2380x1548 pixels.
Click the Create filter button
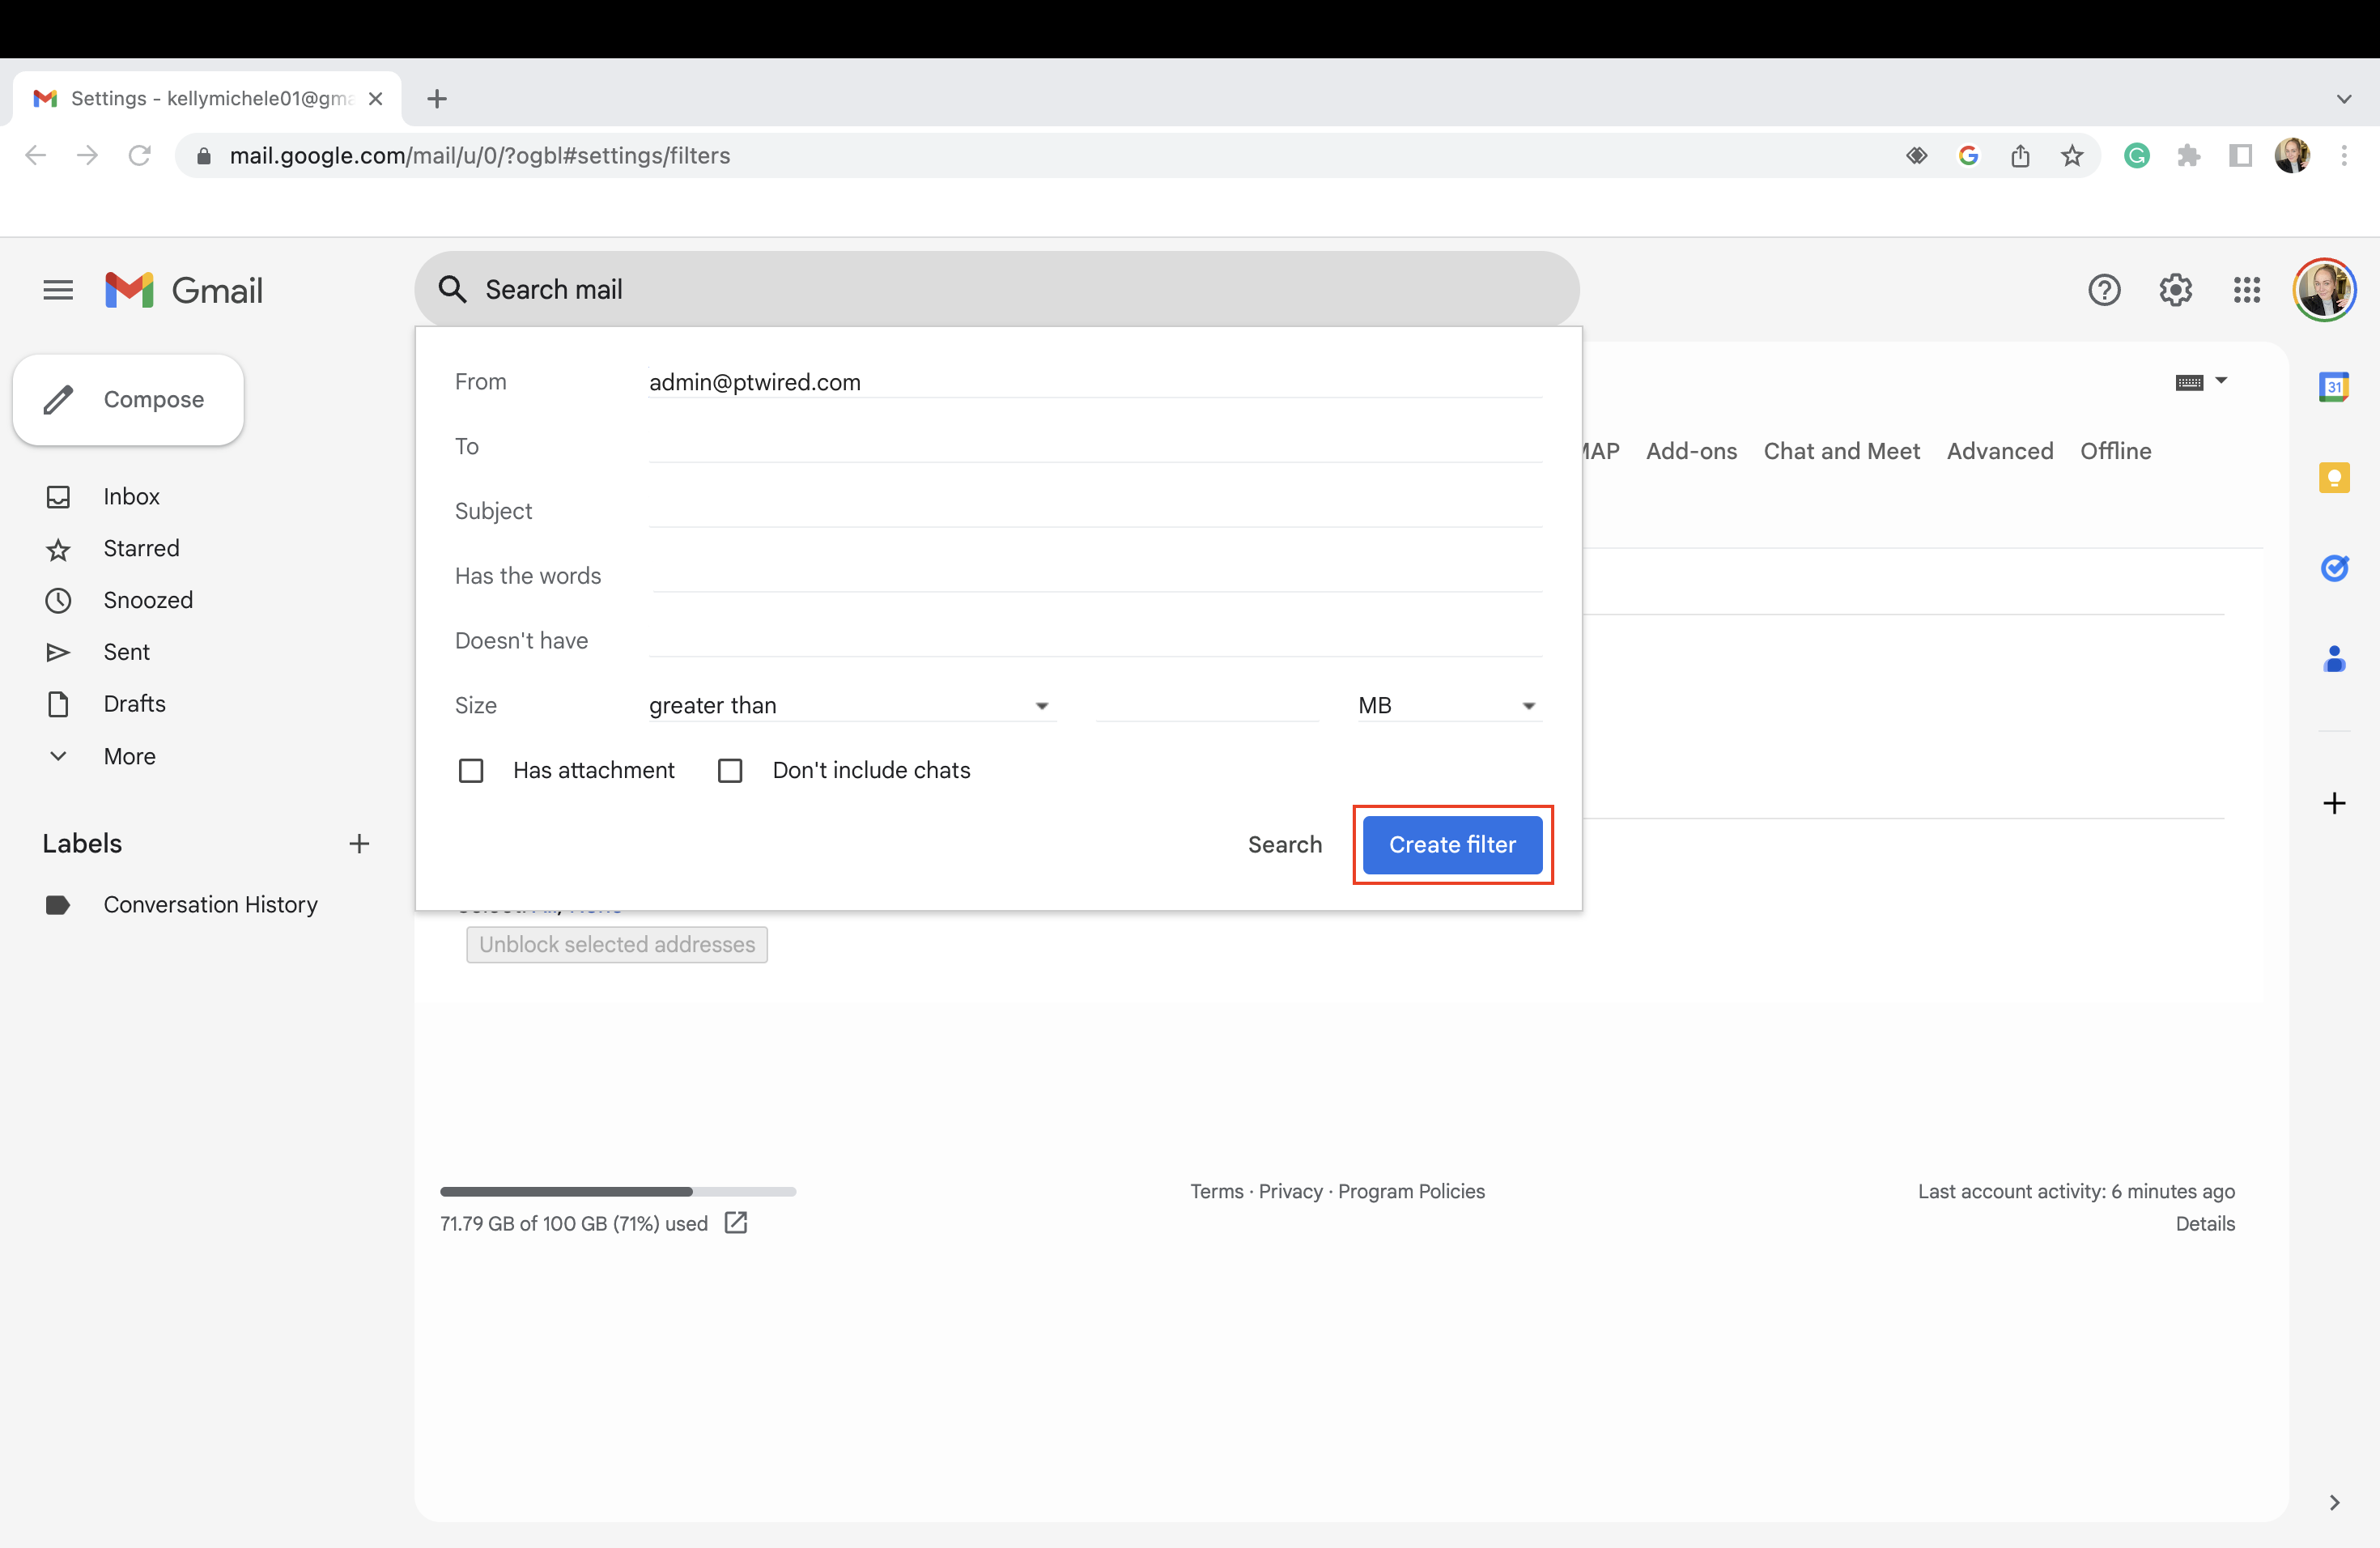click(1452, 844)
